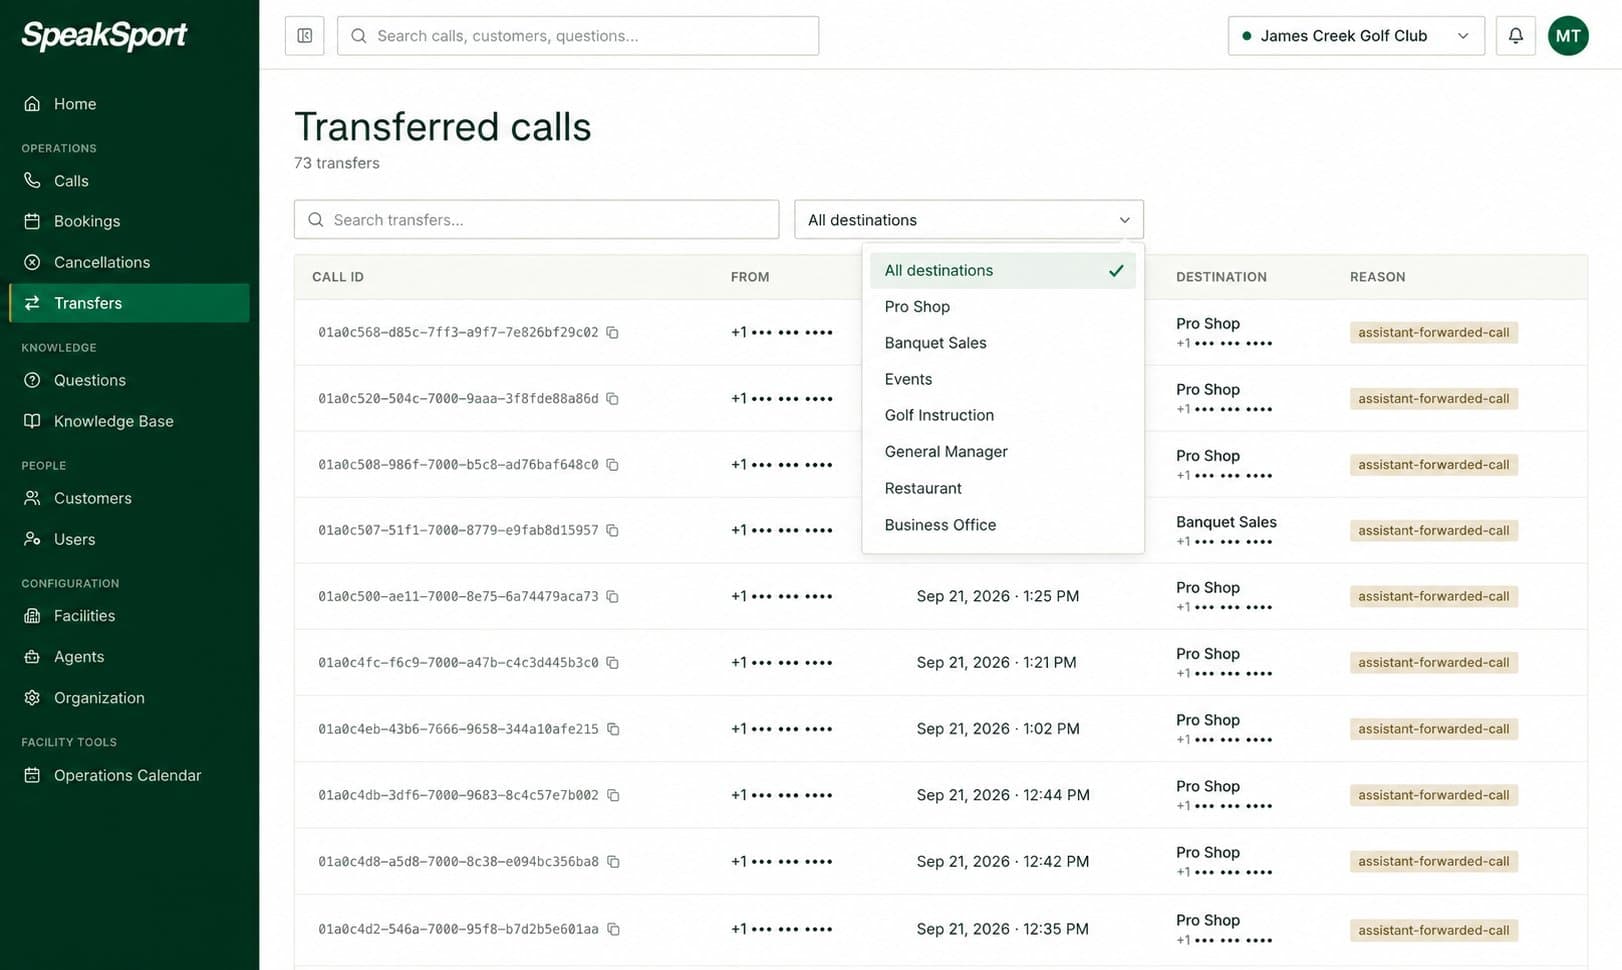Click the Sep 21, 2026 · 1:02 PM cell
Image resolution: width=1622 pixels, height=970 pixels.
998,729
